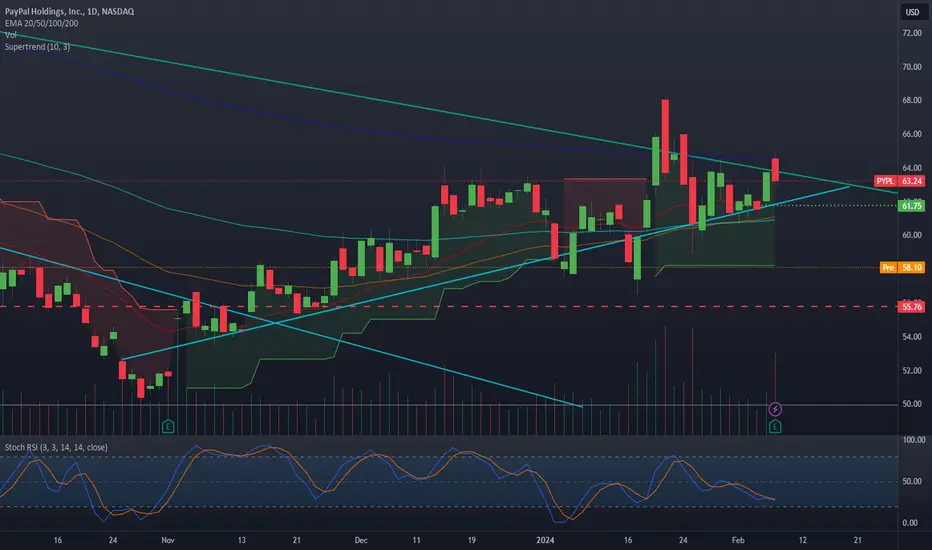The image size is (932, 550).
Task: Click the 0.00 value on the Stoch RSI scale
Action: click(910, 523)
